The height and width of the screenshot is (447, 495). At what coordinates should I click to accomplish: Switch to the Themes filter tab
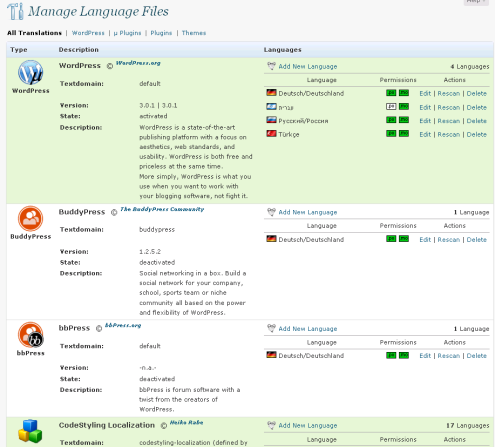[194, 33]
